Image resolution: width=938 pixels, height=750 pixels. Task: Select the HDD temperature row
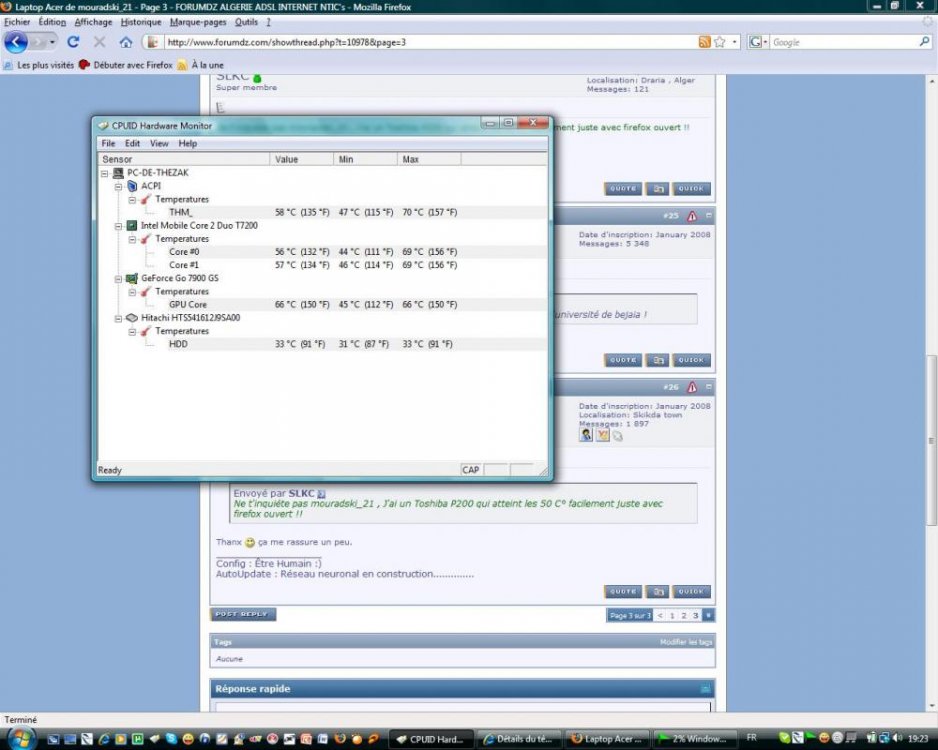pos(178,344)
